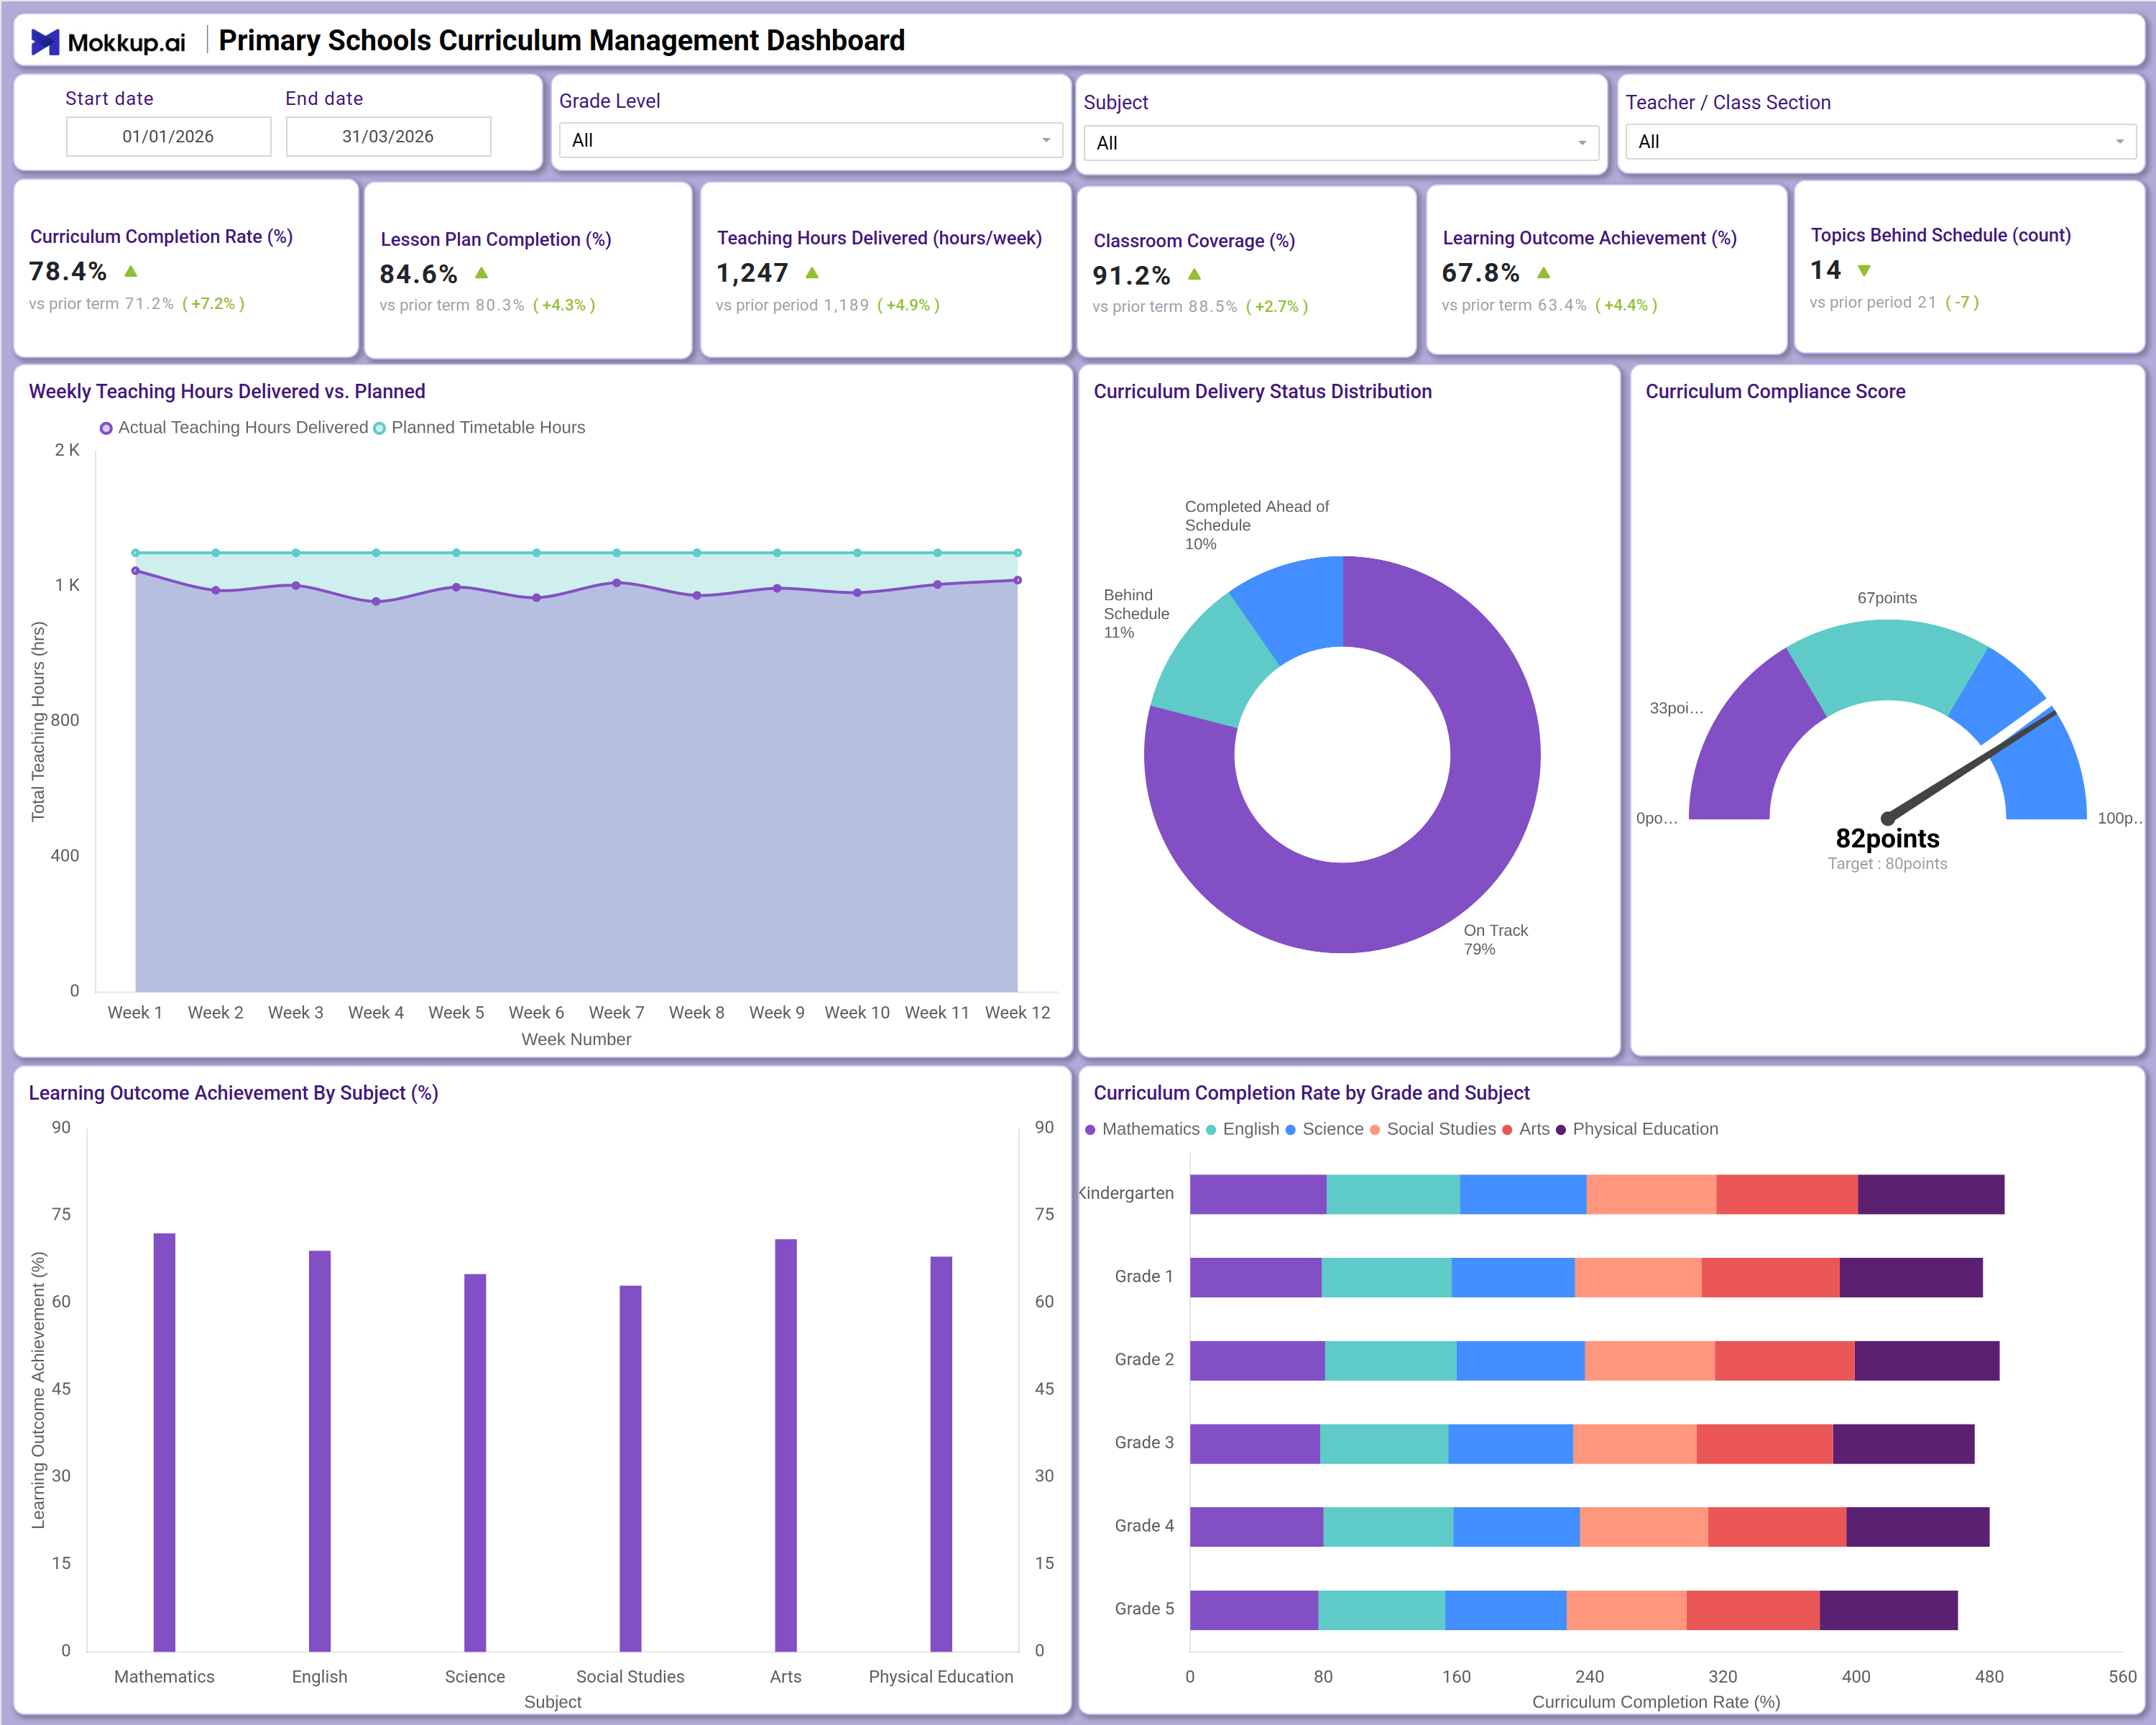Open the Grade Level dropdown
This screenshot has width=2156, height=1725.
[x=810, y=140]
